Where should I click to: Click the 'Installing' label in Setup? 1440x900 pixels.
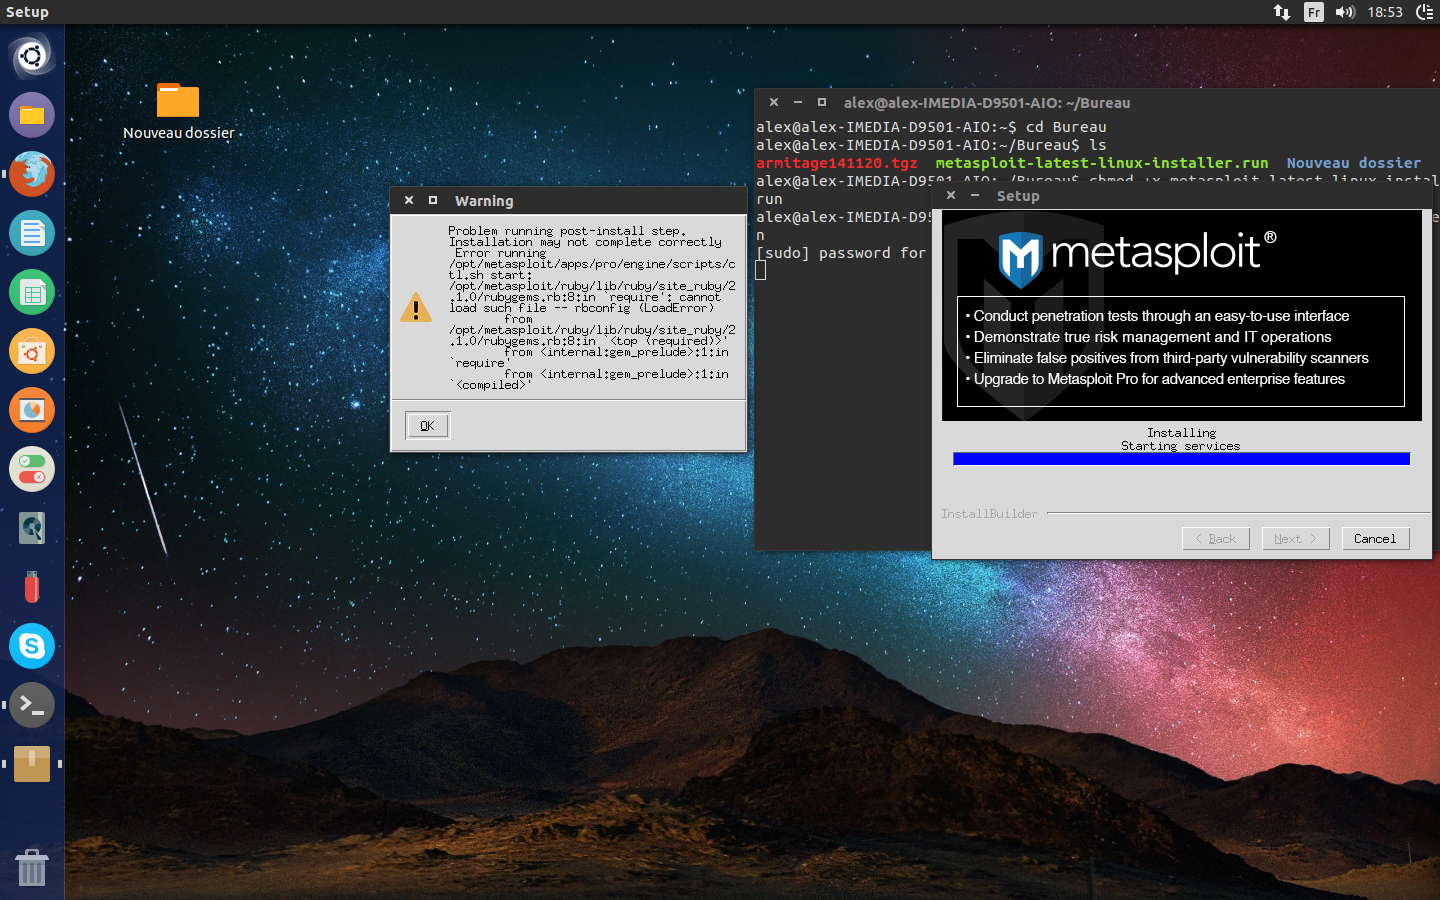[x=1181, y=433]
